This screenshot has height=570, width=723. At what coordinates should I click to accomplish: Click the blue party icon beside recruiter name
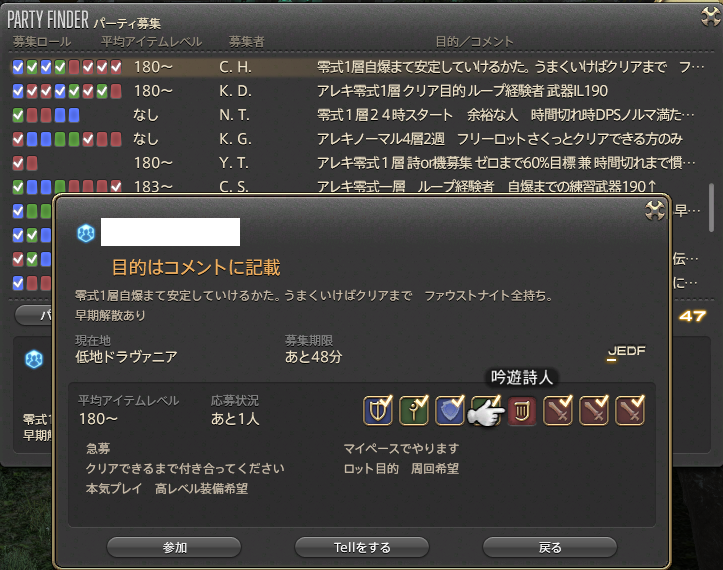[86, 233]
